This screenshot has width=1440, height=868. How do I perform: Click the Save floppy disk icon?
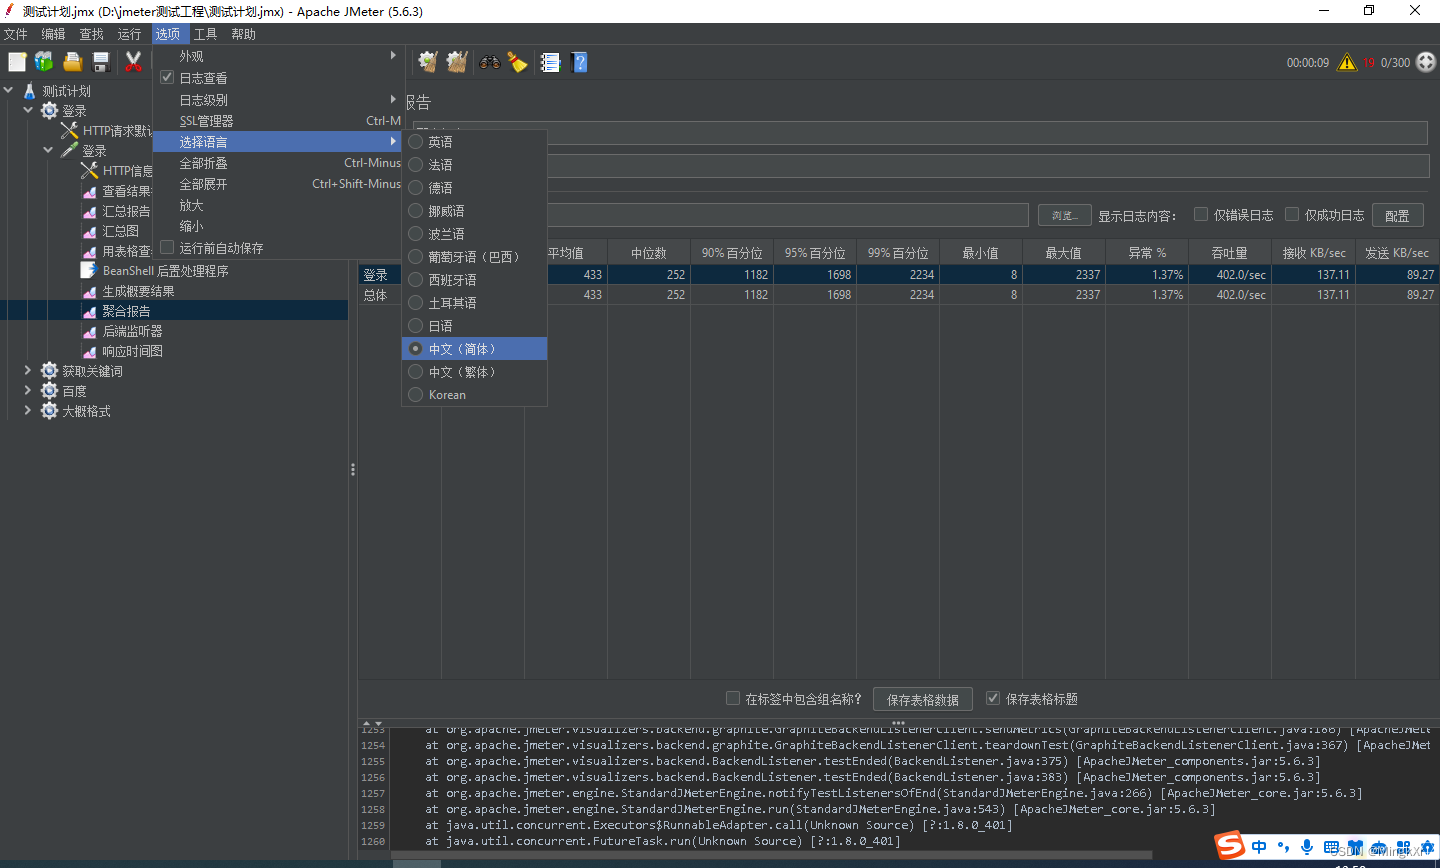(101, 62)
